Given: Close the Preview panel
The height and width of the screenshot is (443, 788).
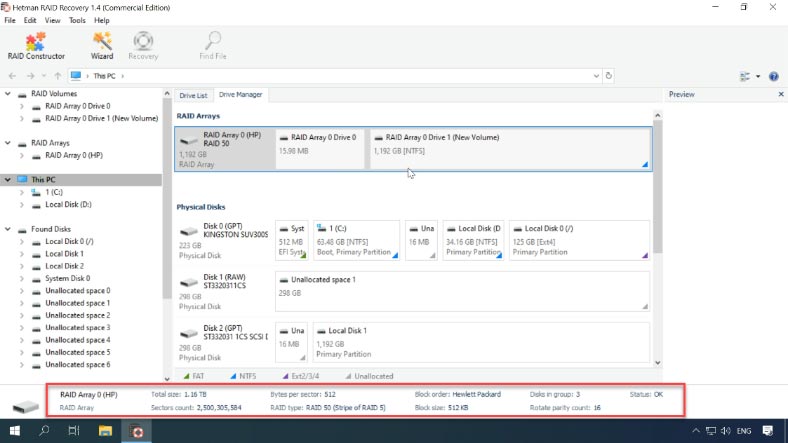Looking at the screenshot, I should click(781, 94).
